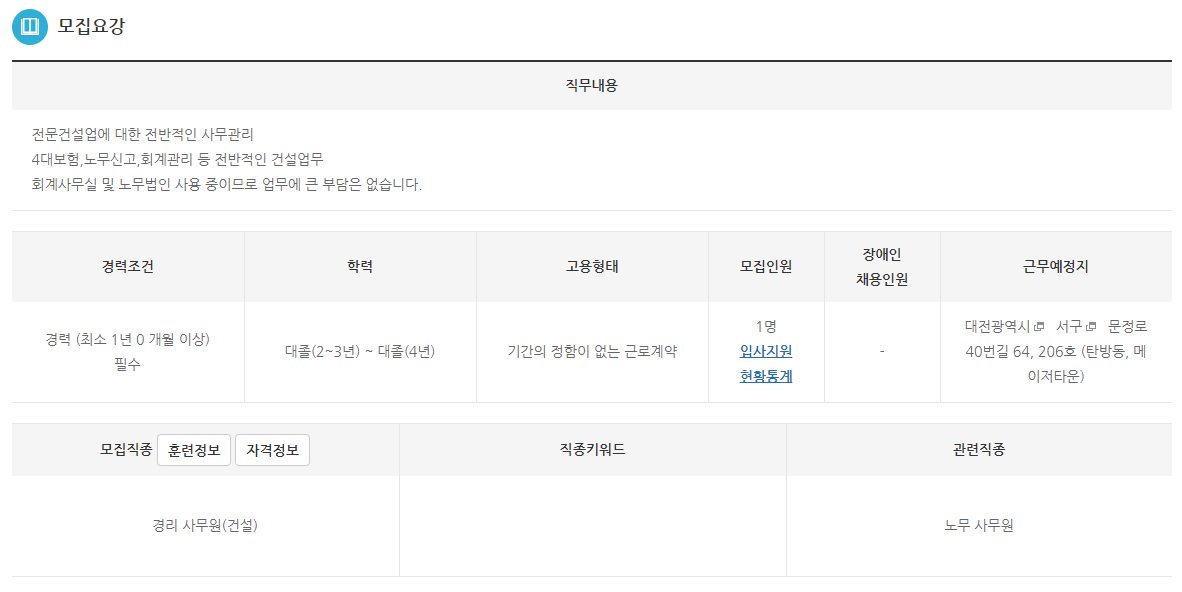1182x592 pixels.
Task: Click the 훈련정보 button
Action: pos(194,450)
